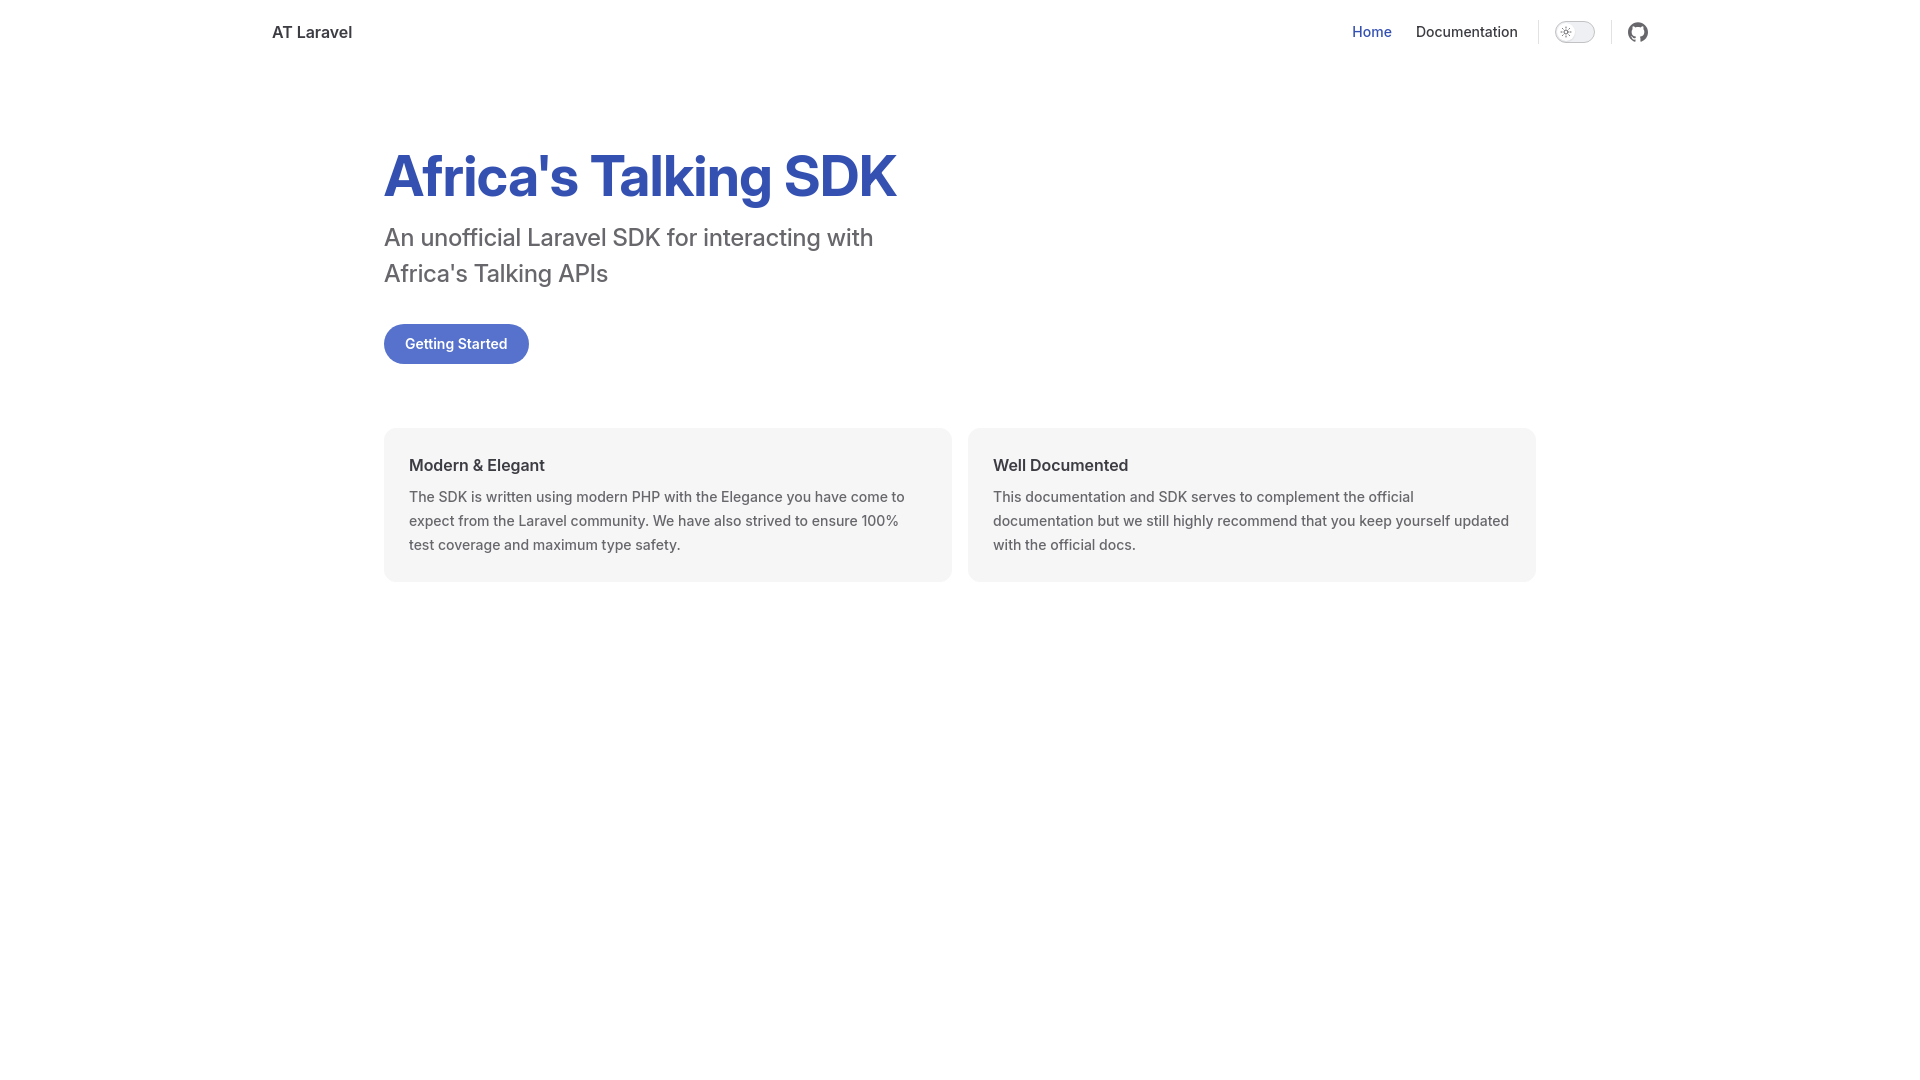Click the Getting Started button

(x=456, y=344)
